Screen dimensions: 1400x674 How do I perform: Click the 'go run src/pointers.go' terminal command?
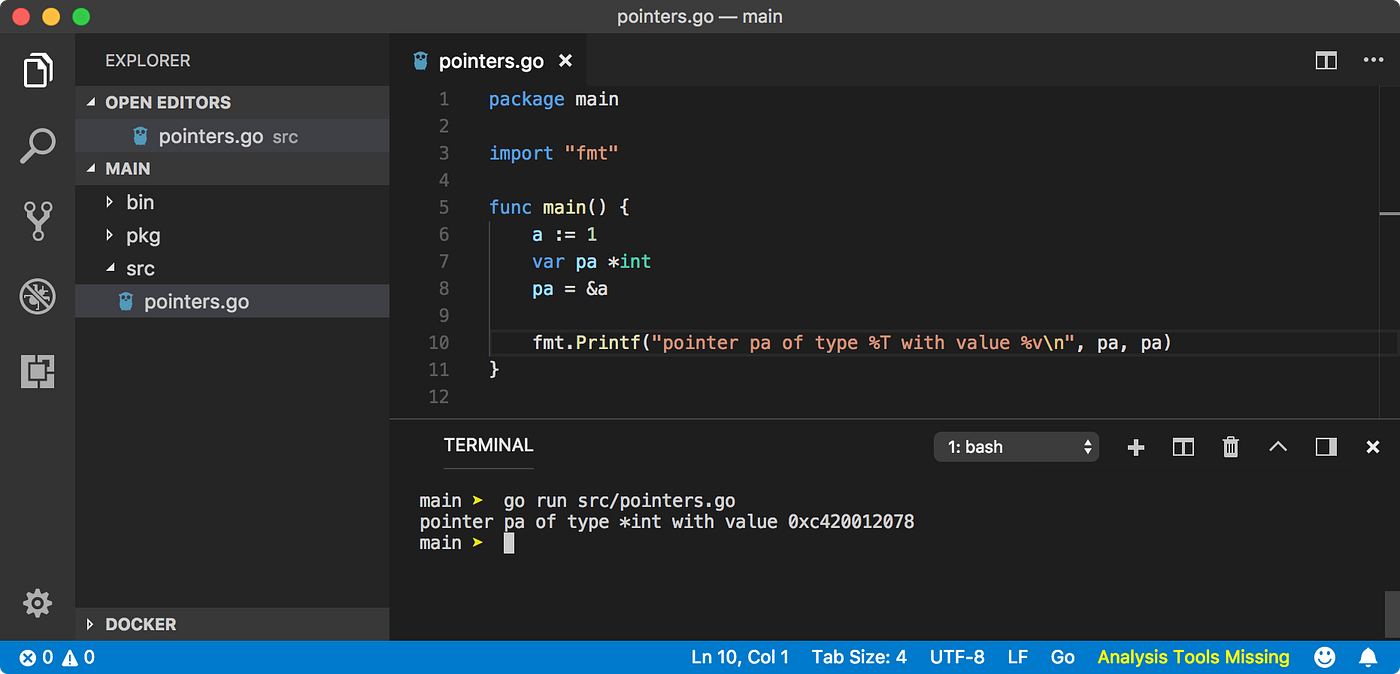coord(619,501)
